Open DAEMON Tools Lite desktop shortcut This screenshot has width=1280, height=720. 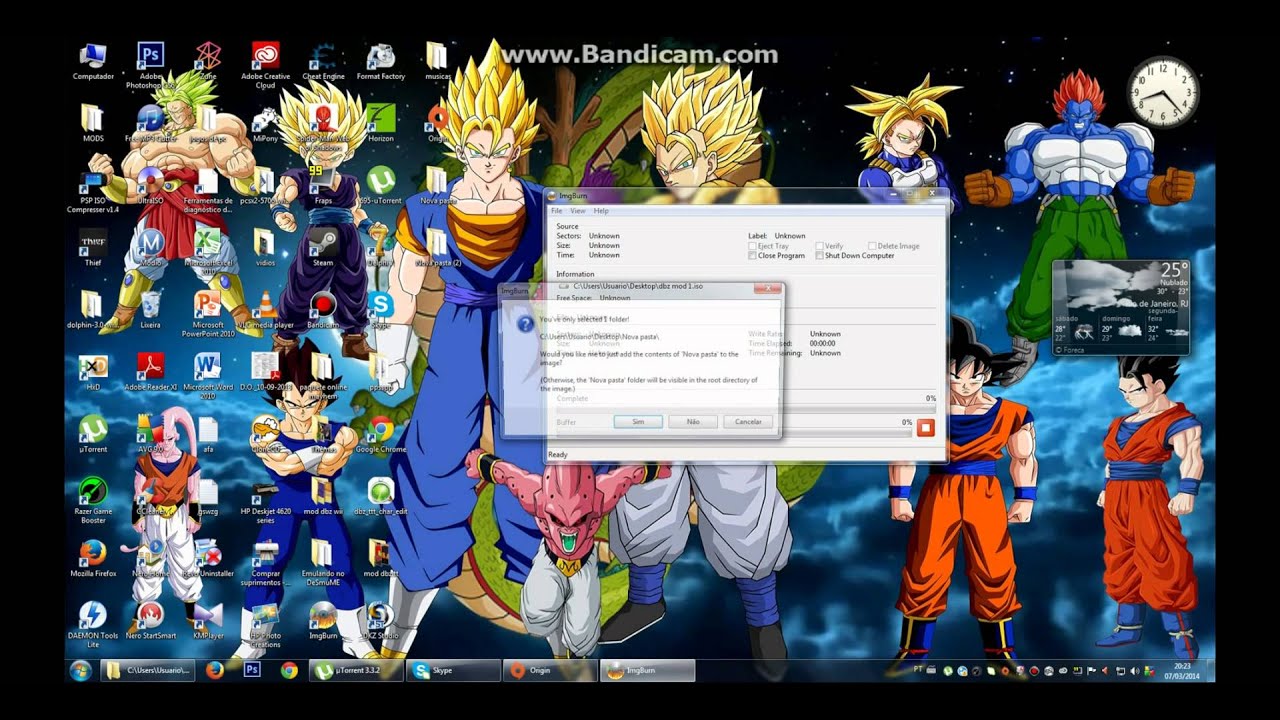click(93, 624)
